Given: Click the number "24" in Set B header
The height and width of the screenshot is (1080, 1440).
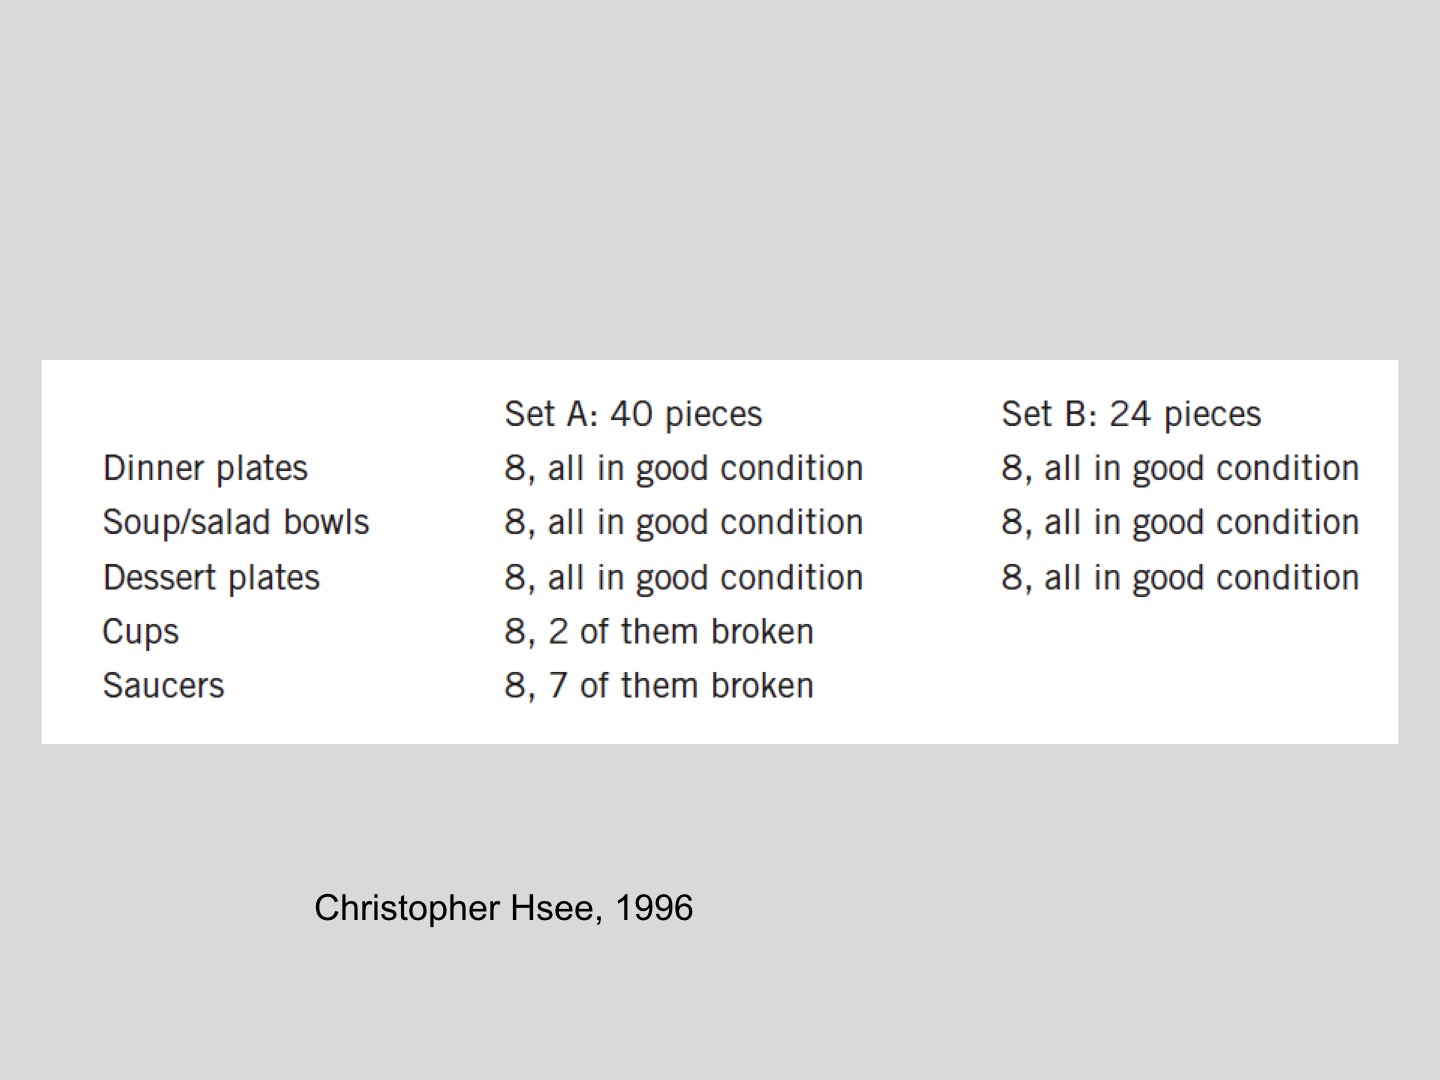Looking at the screenshot, I should [x=1129, y=414].
